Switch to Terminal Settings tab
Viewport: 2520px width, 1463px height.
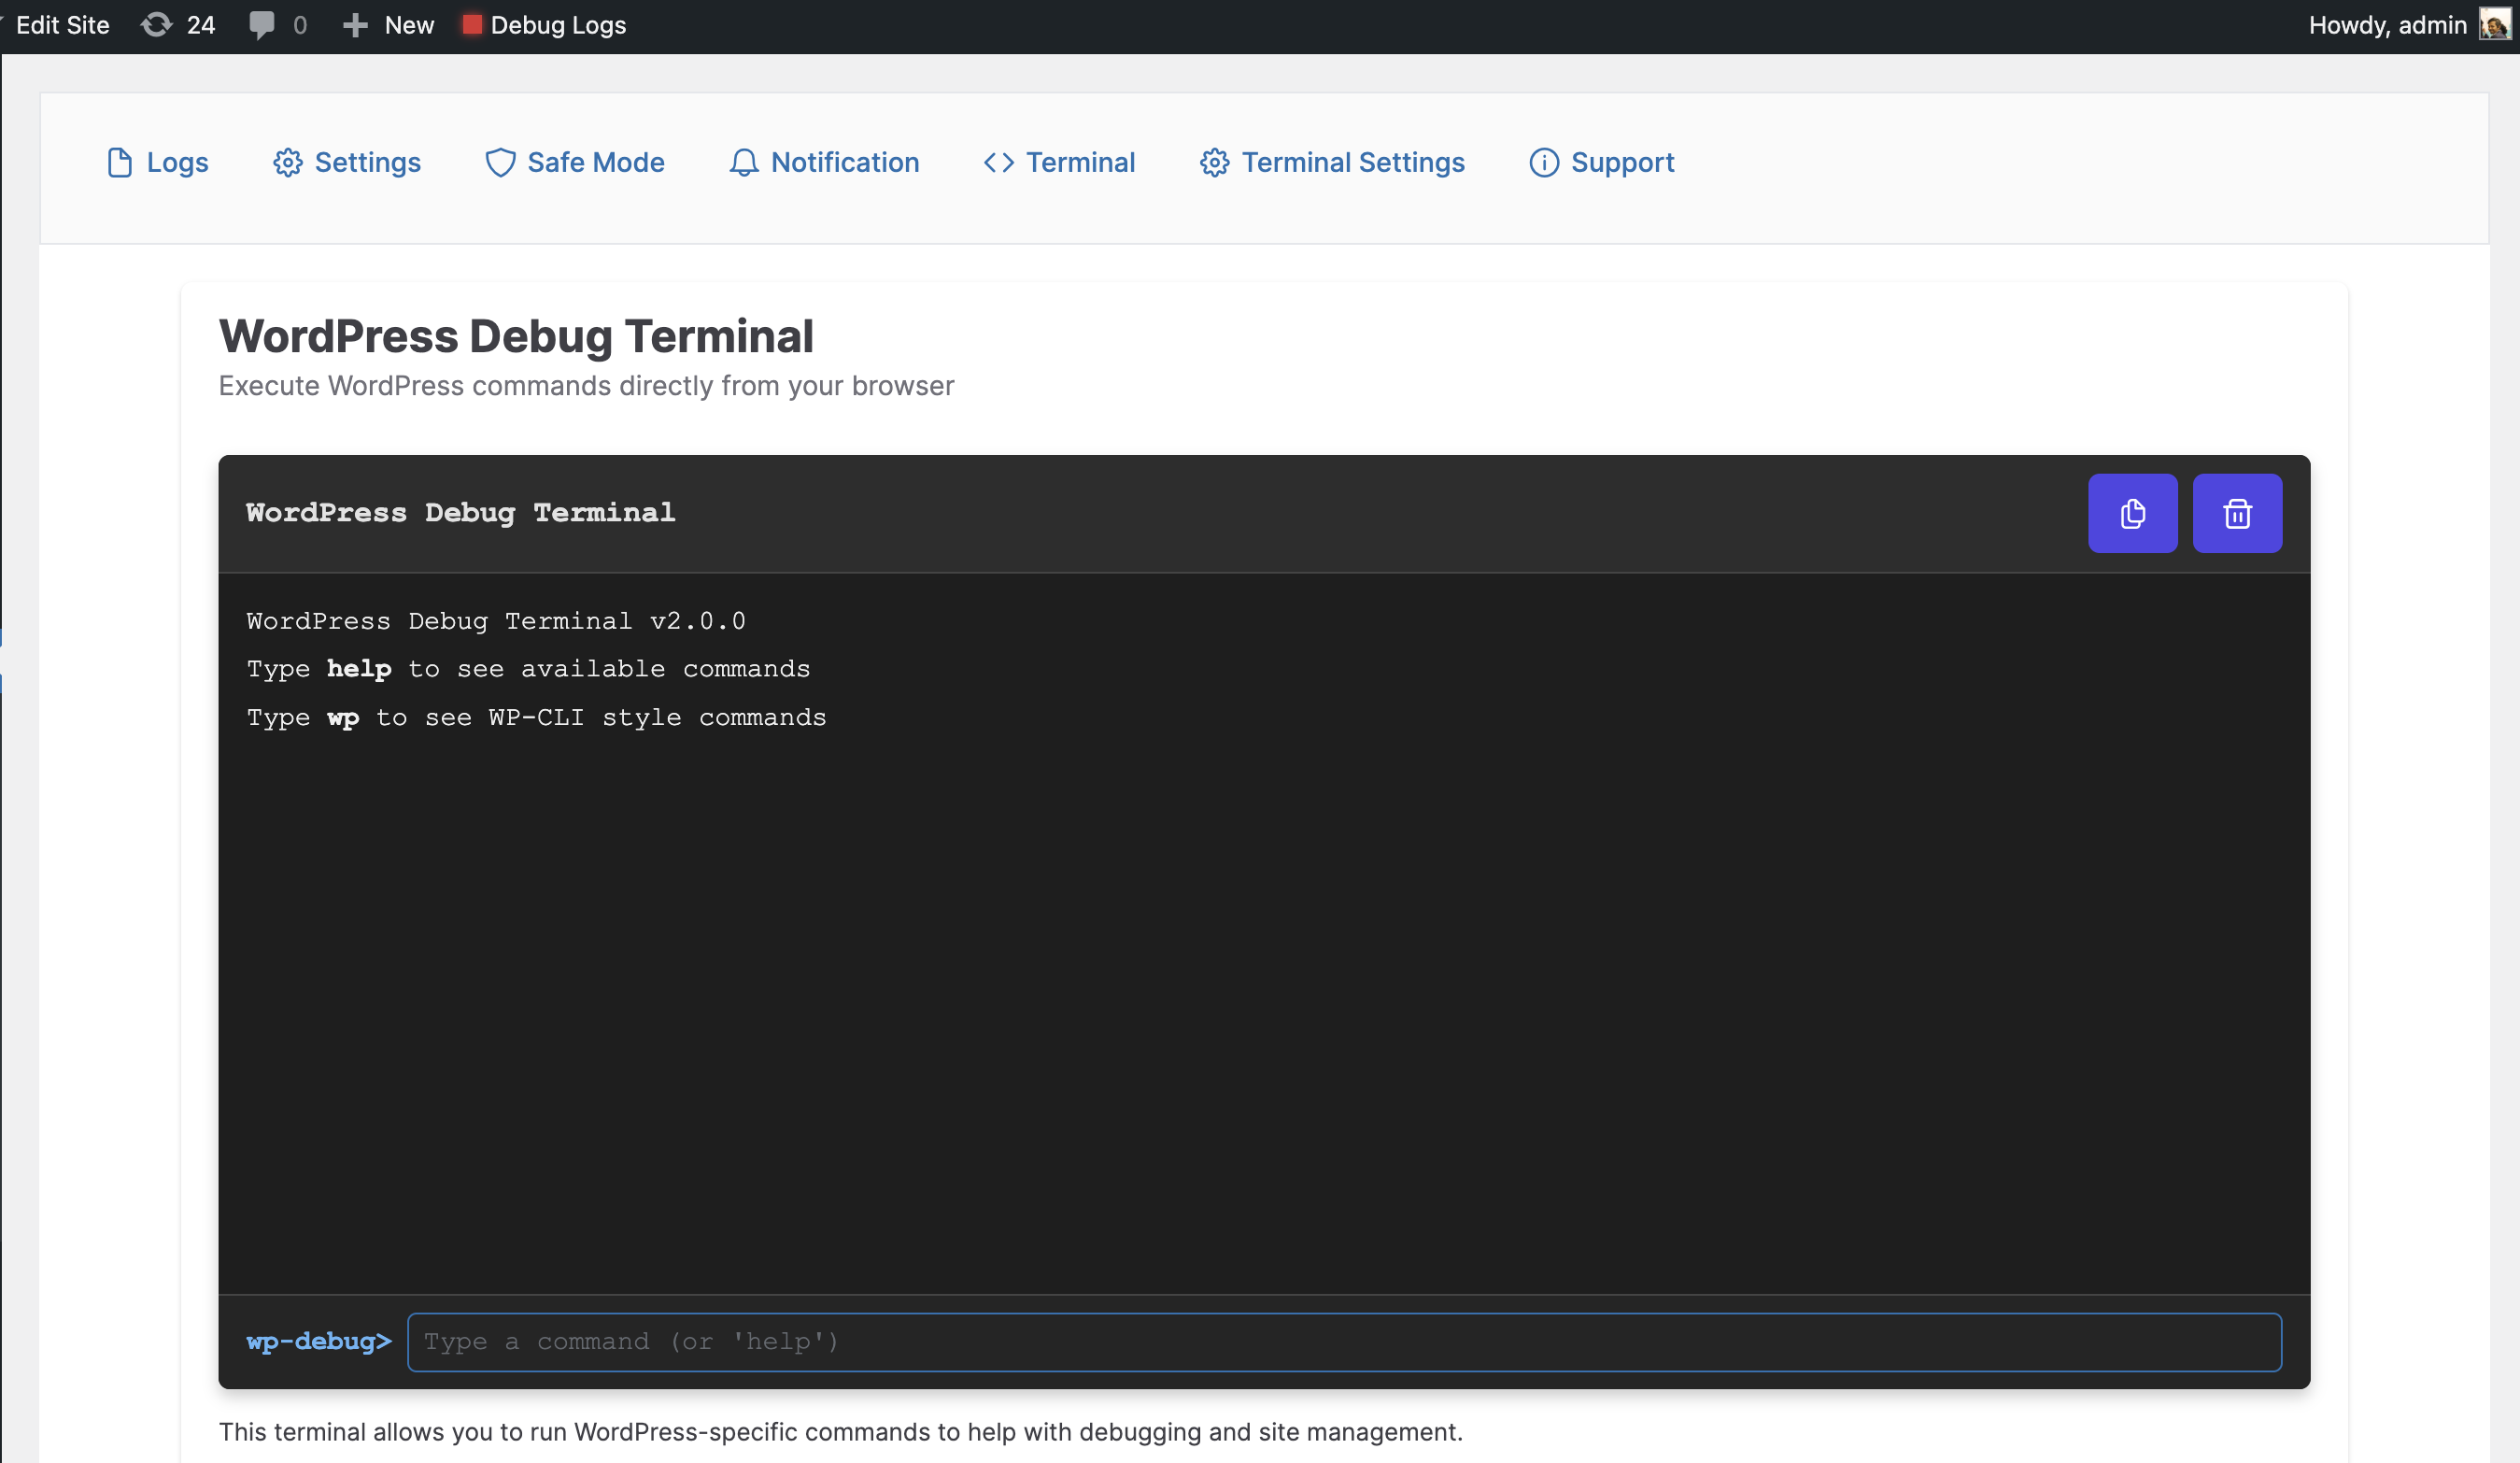tap(1332, 162)
